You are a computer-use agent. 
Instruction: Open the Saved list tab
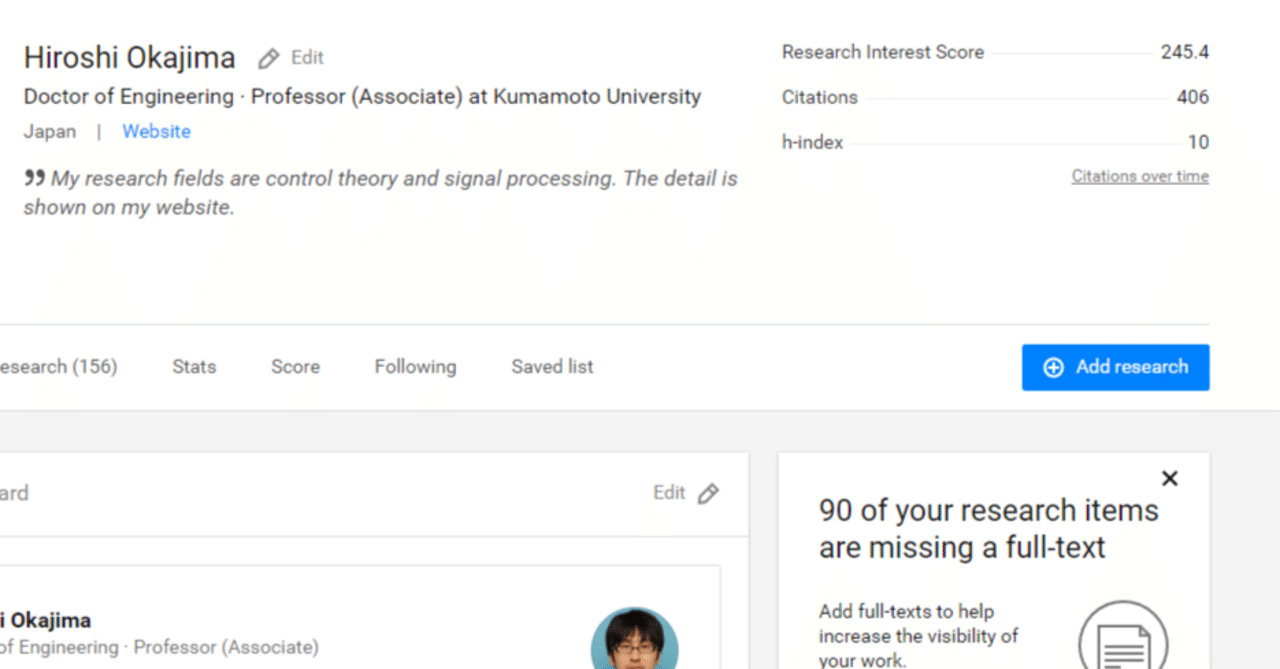[x=551, y=367]
